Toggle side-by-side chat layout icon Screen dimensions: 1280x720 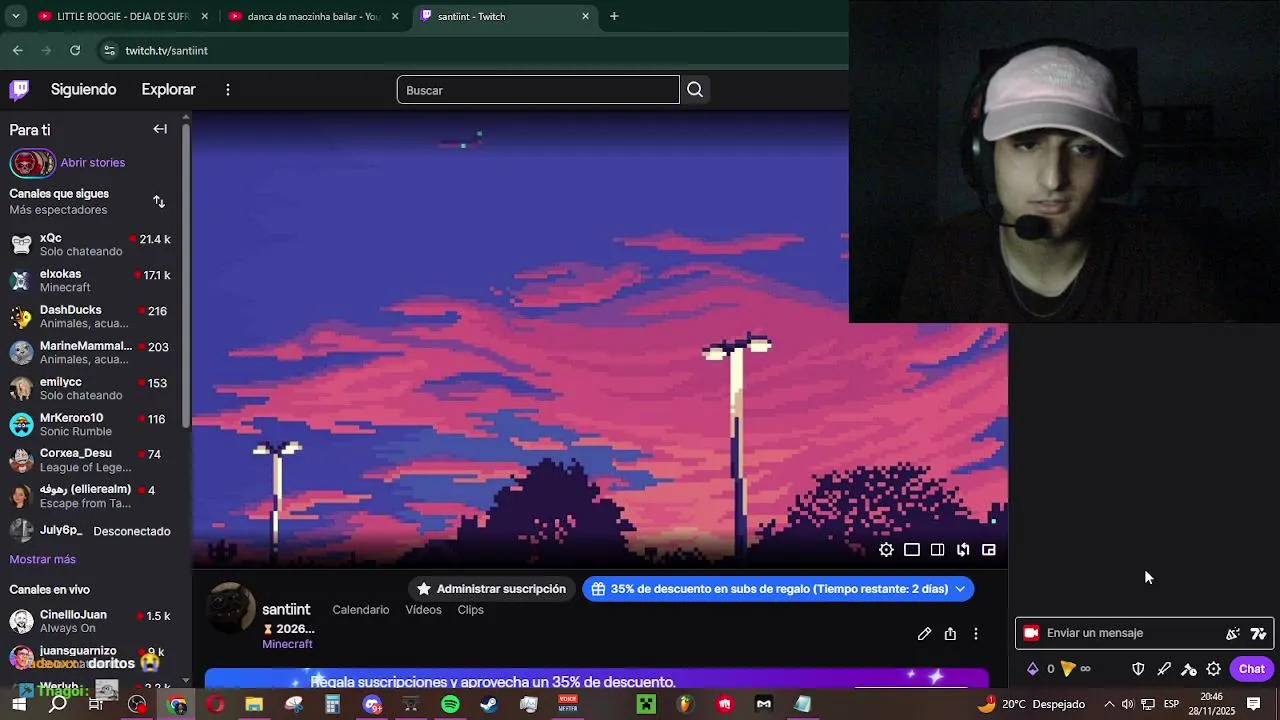point(937,550)
